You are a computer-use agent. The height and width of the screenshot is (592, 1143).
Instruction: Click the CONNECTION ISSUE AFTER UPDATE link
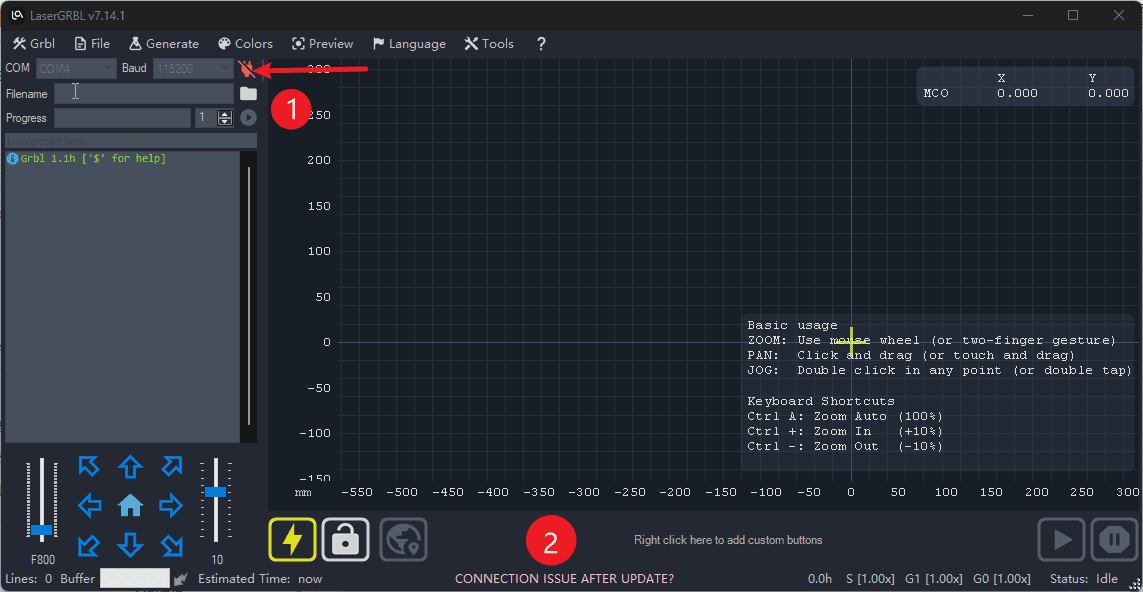tap(564, 579)
